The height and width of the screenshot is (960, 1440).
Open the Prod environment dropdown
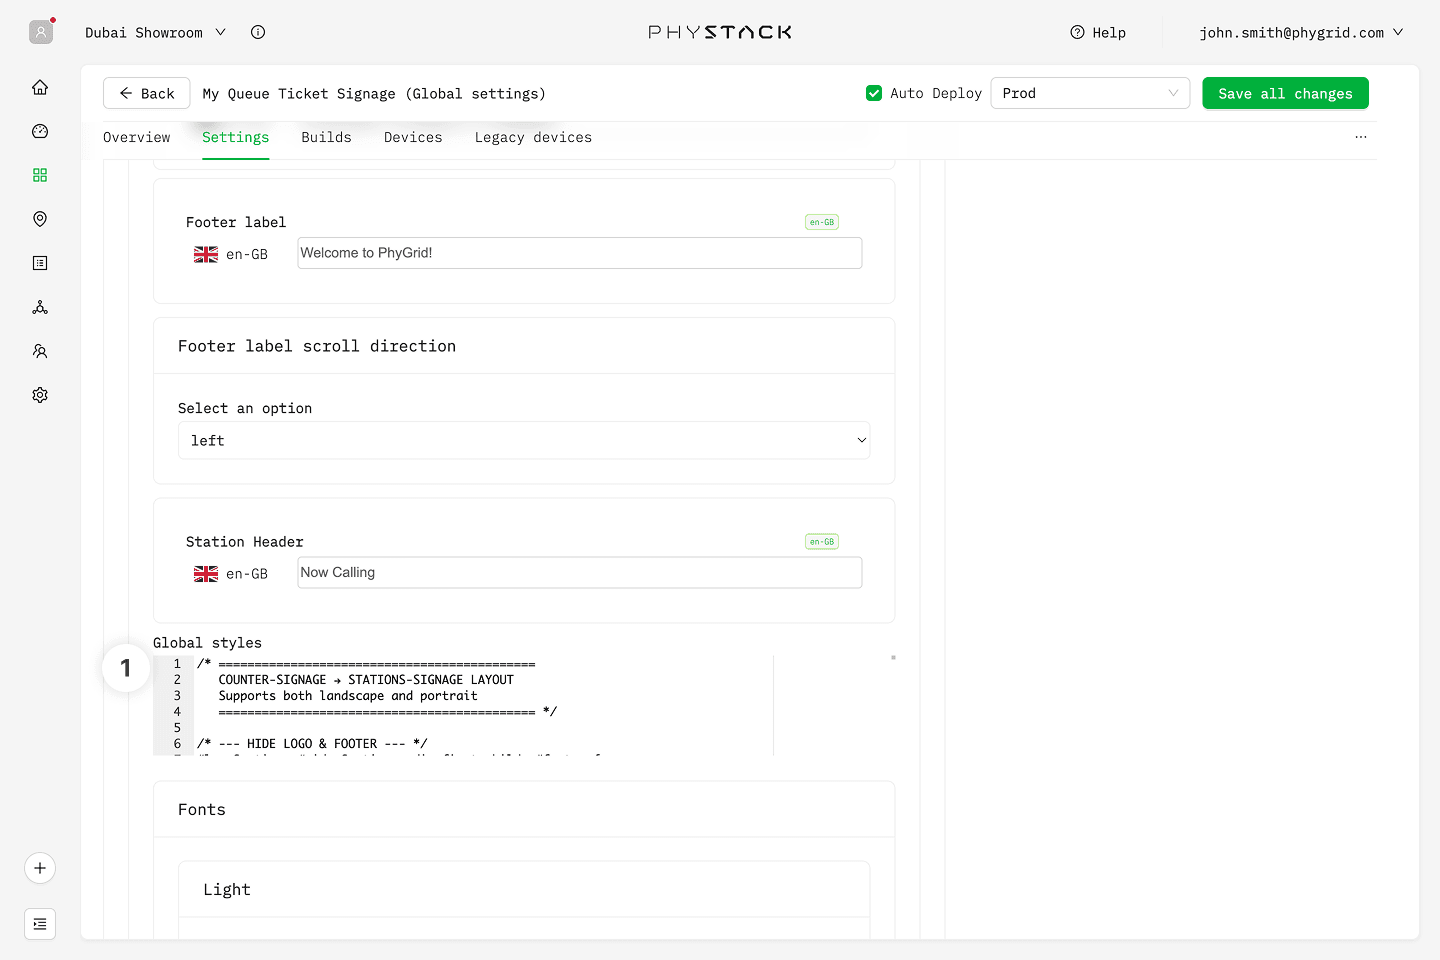[x=1089, y=93]
